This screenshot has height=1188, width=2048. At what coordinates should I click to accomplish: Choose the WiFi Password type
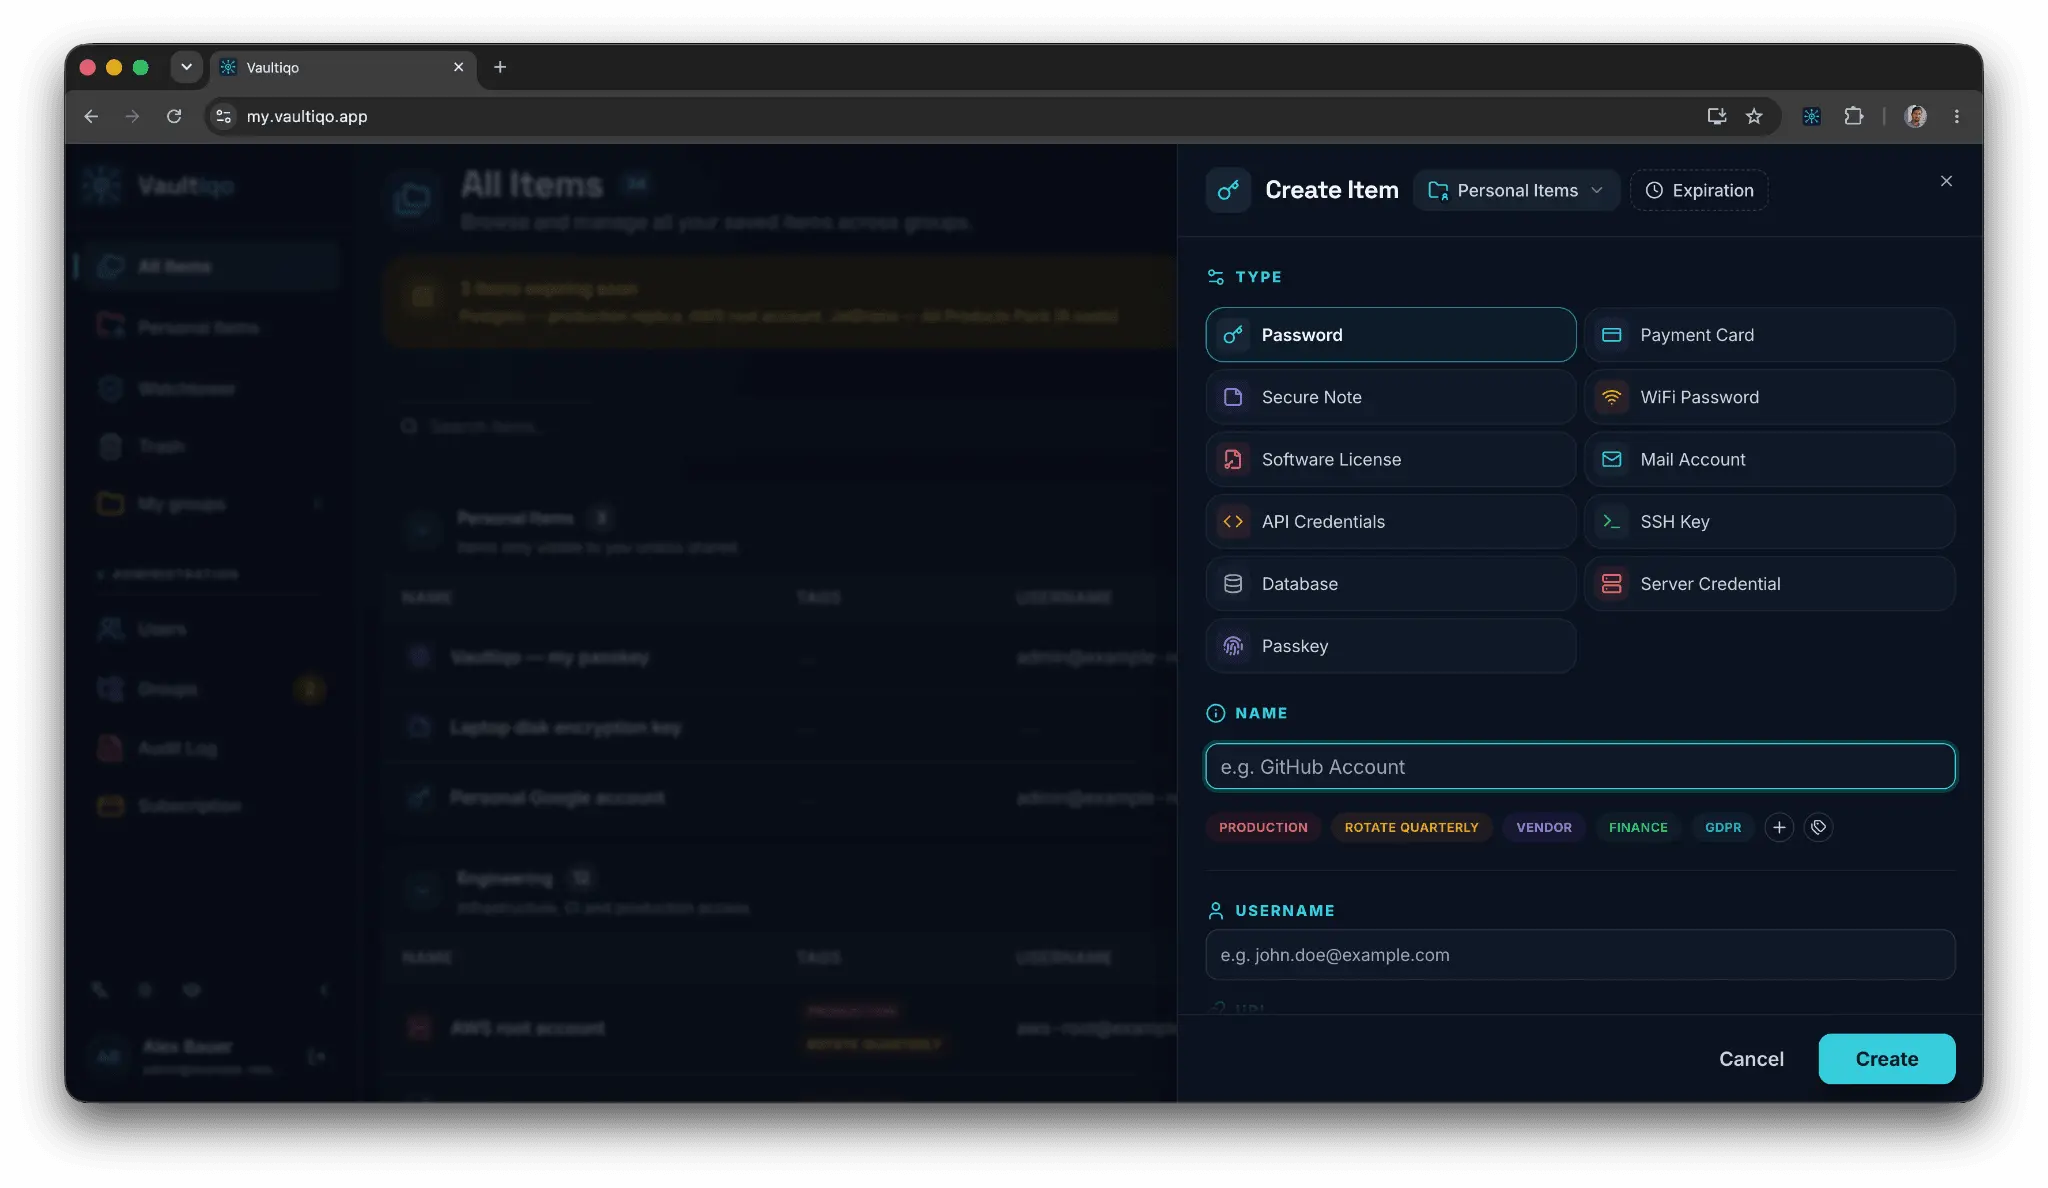(x=1769, y=397)
